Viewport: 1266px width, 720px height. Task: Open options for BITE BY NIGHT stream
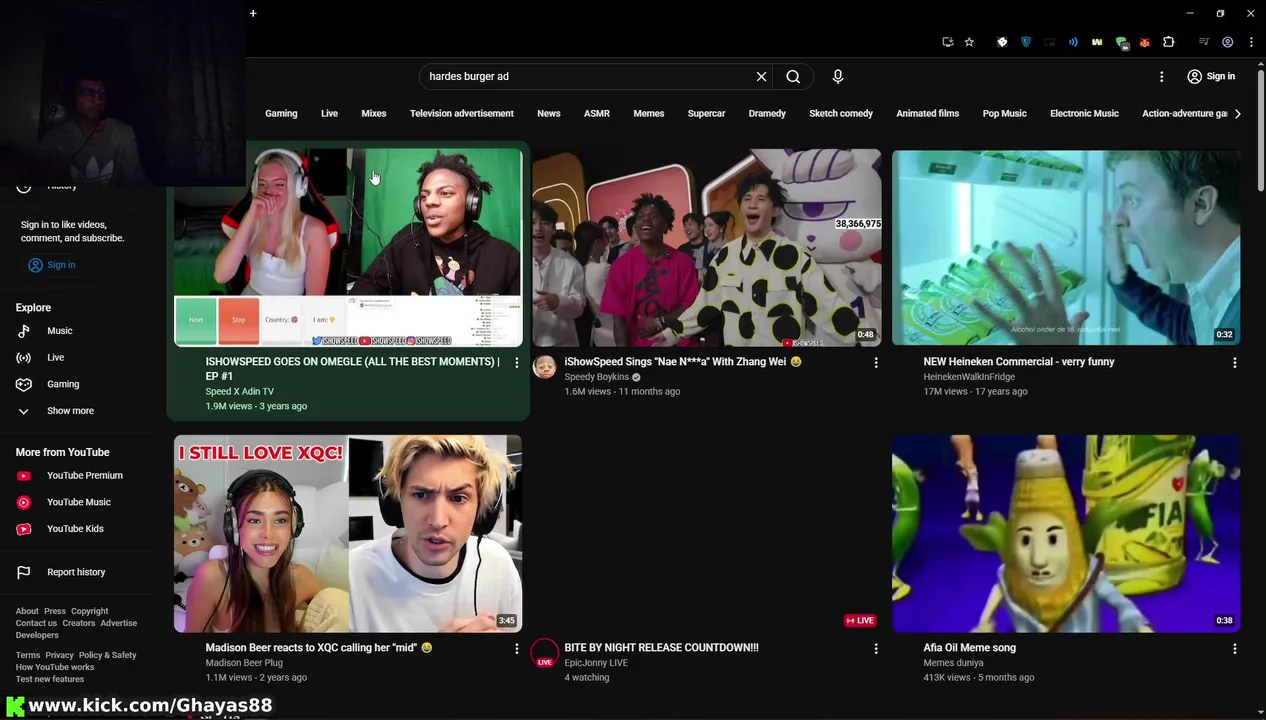(876, 649)
